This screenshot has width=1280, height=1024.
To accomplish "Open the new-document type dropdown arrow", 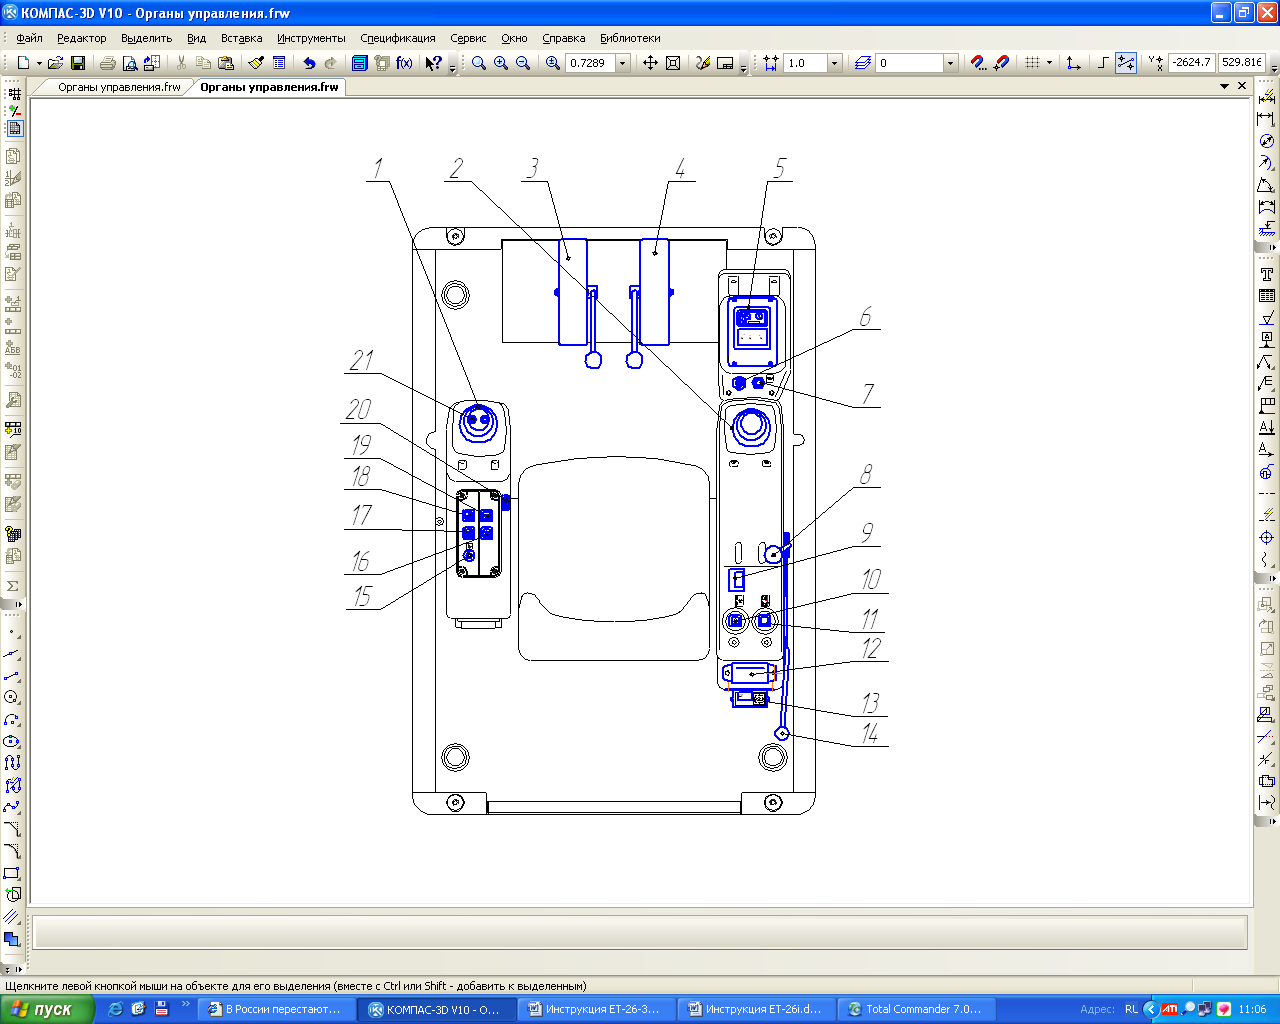I will click(x=39, y=63).
